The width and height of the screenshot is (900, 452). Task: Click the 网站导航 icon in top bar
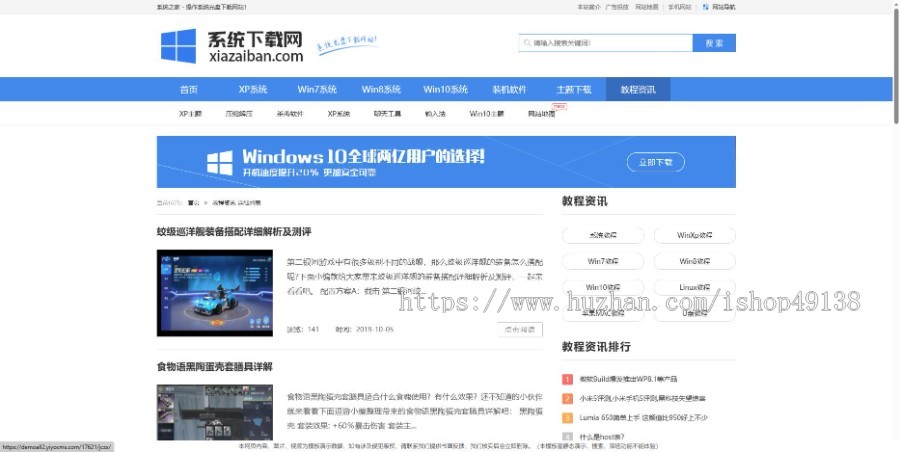coord(705,7)
